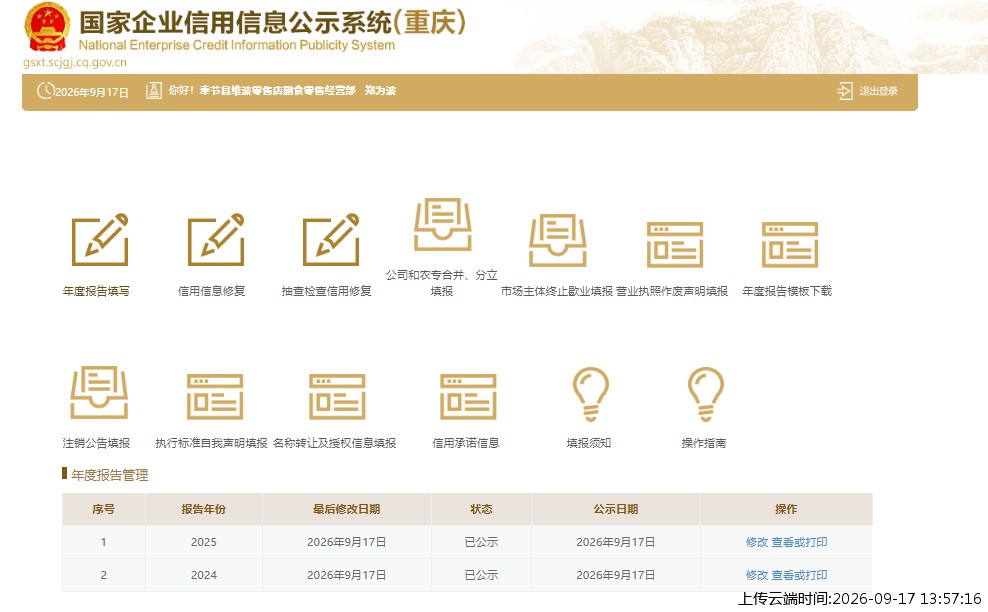Open 执行标准自我声明填报 form icon
The width and height of the screenshot is (988, 612).
[215, 396]
